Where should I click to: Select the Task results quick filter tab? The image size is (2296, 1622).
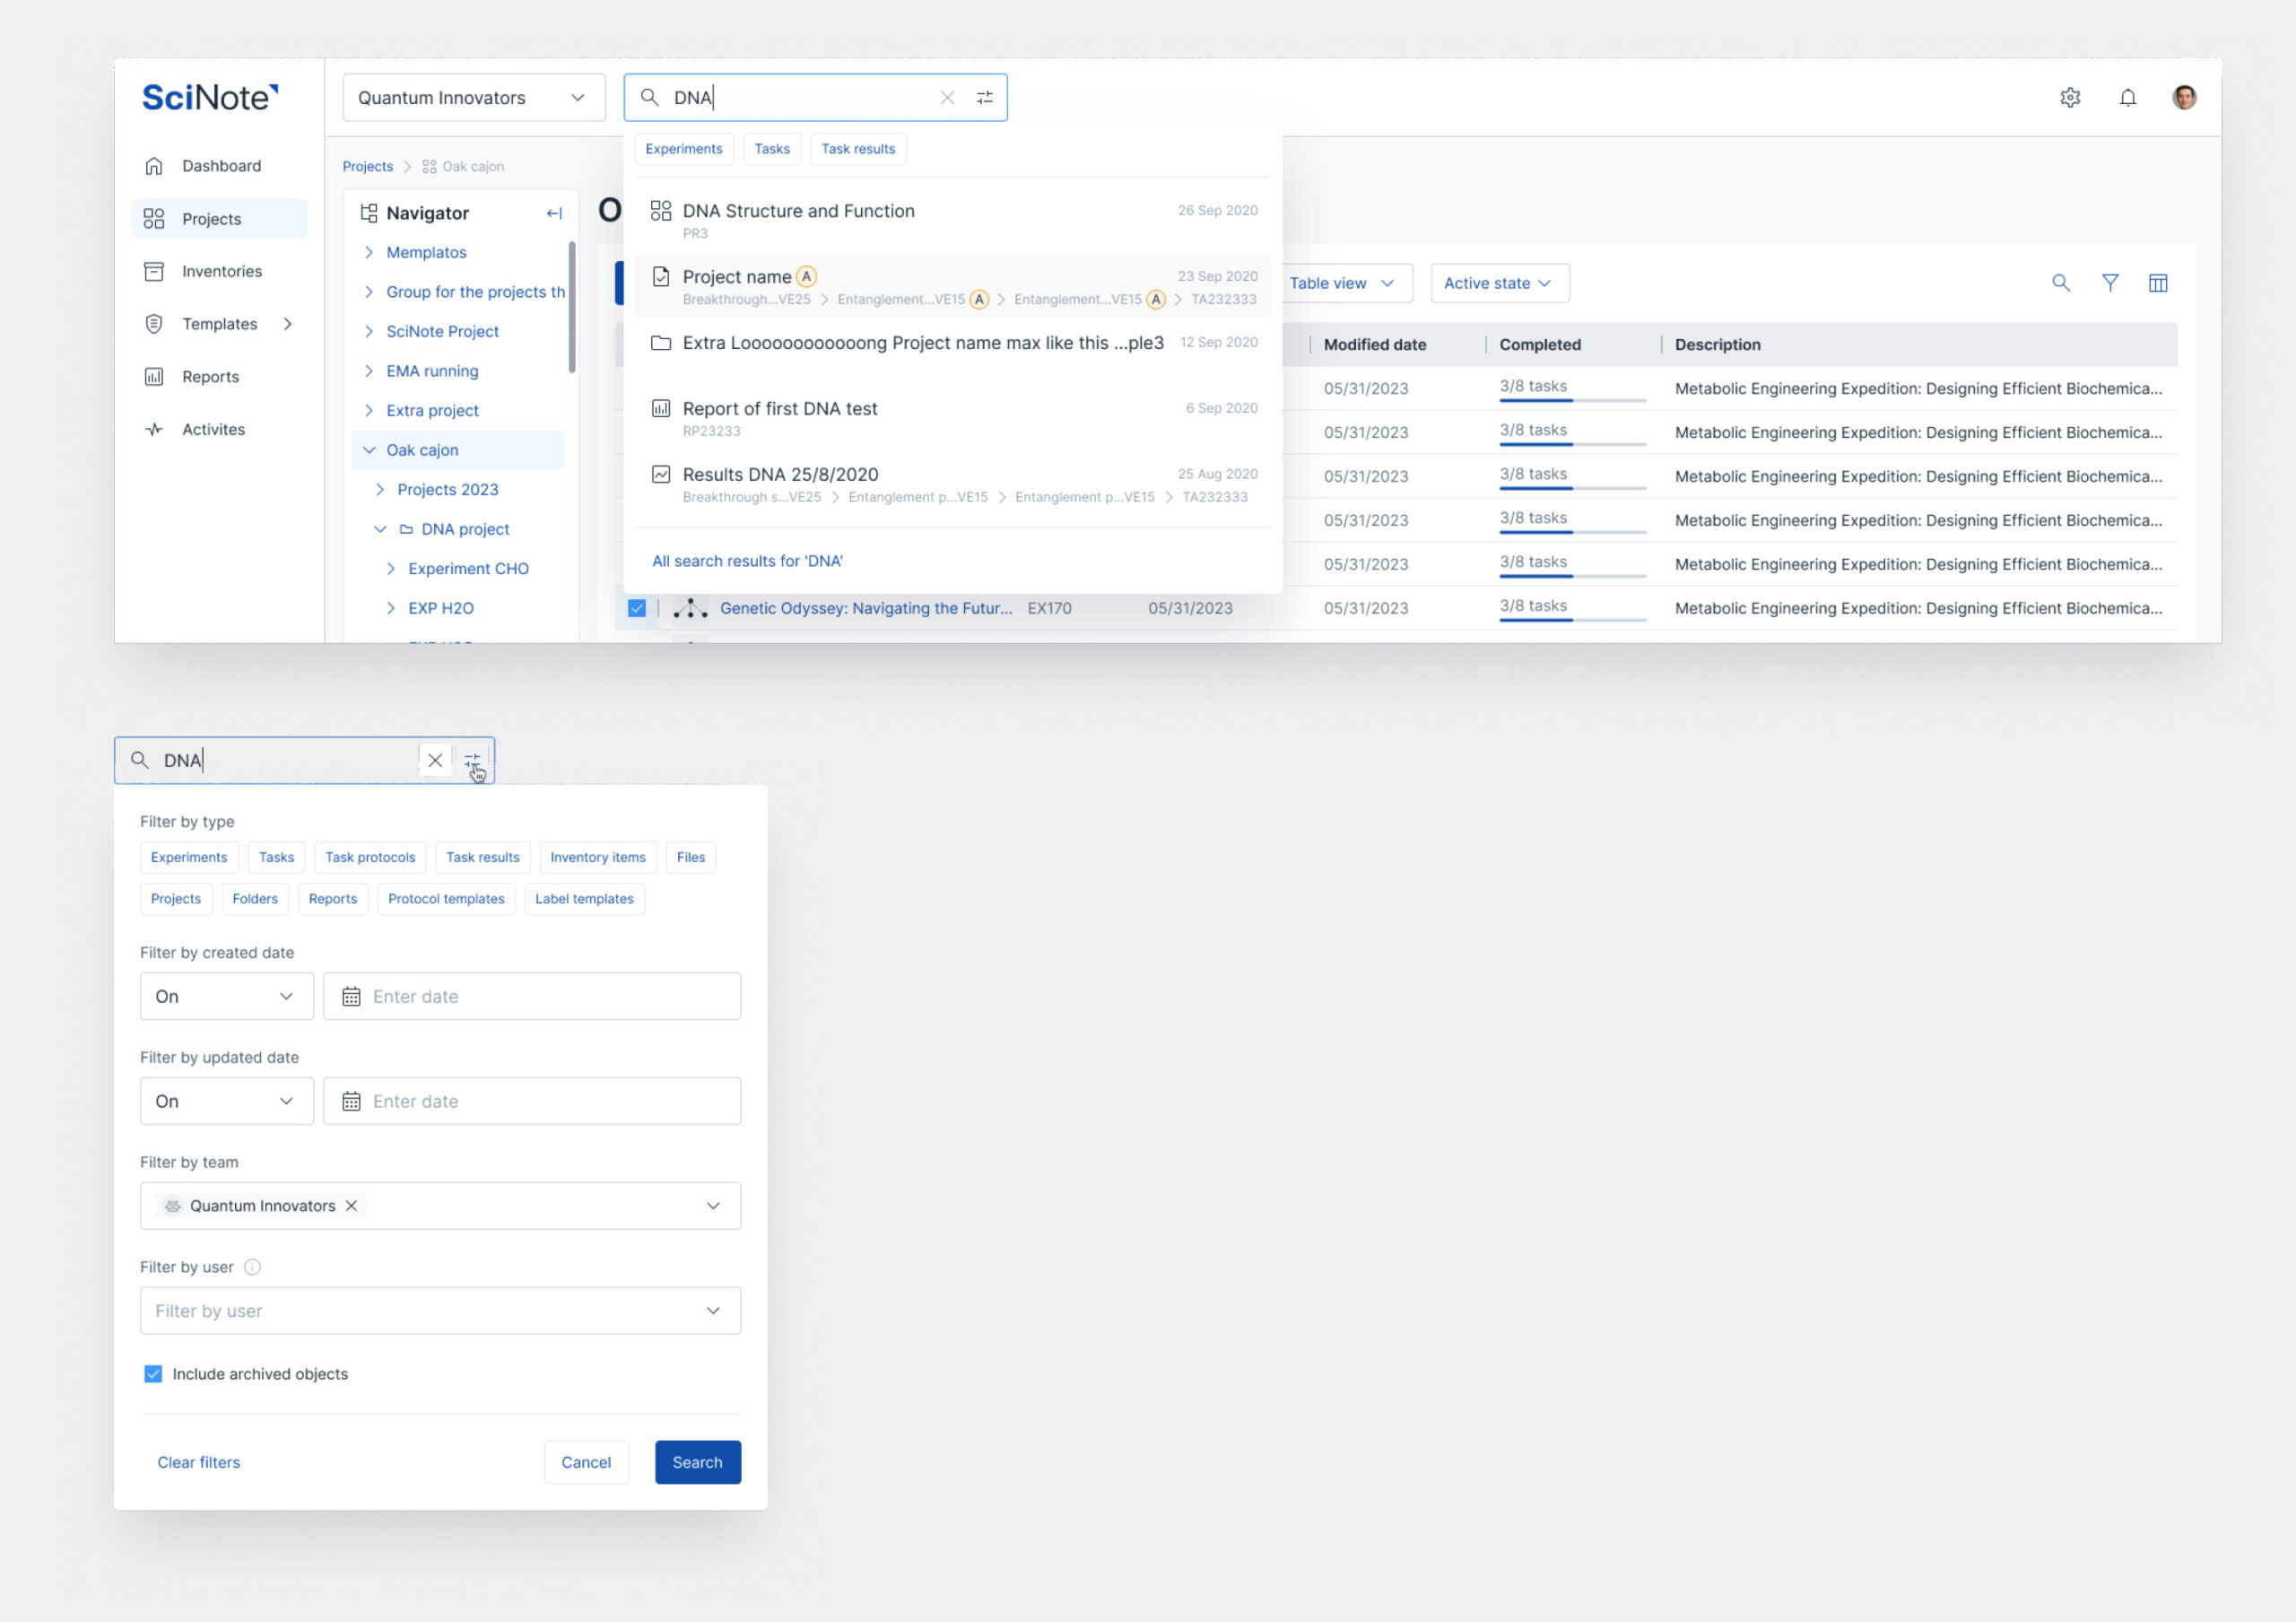click(857, 149)
